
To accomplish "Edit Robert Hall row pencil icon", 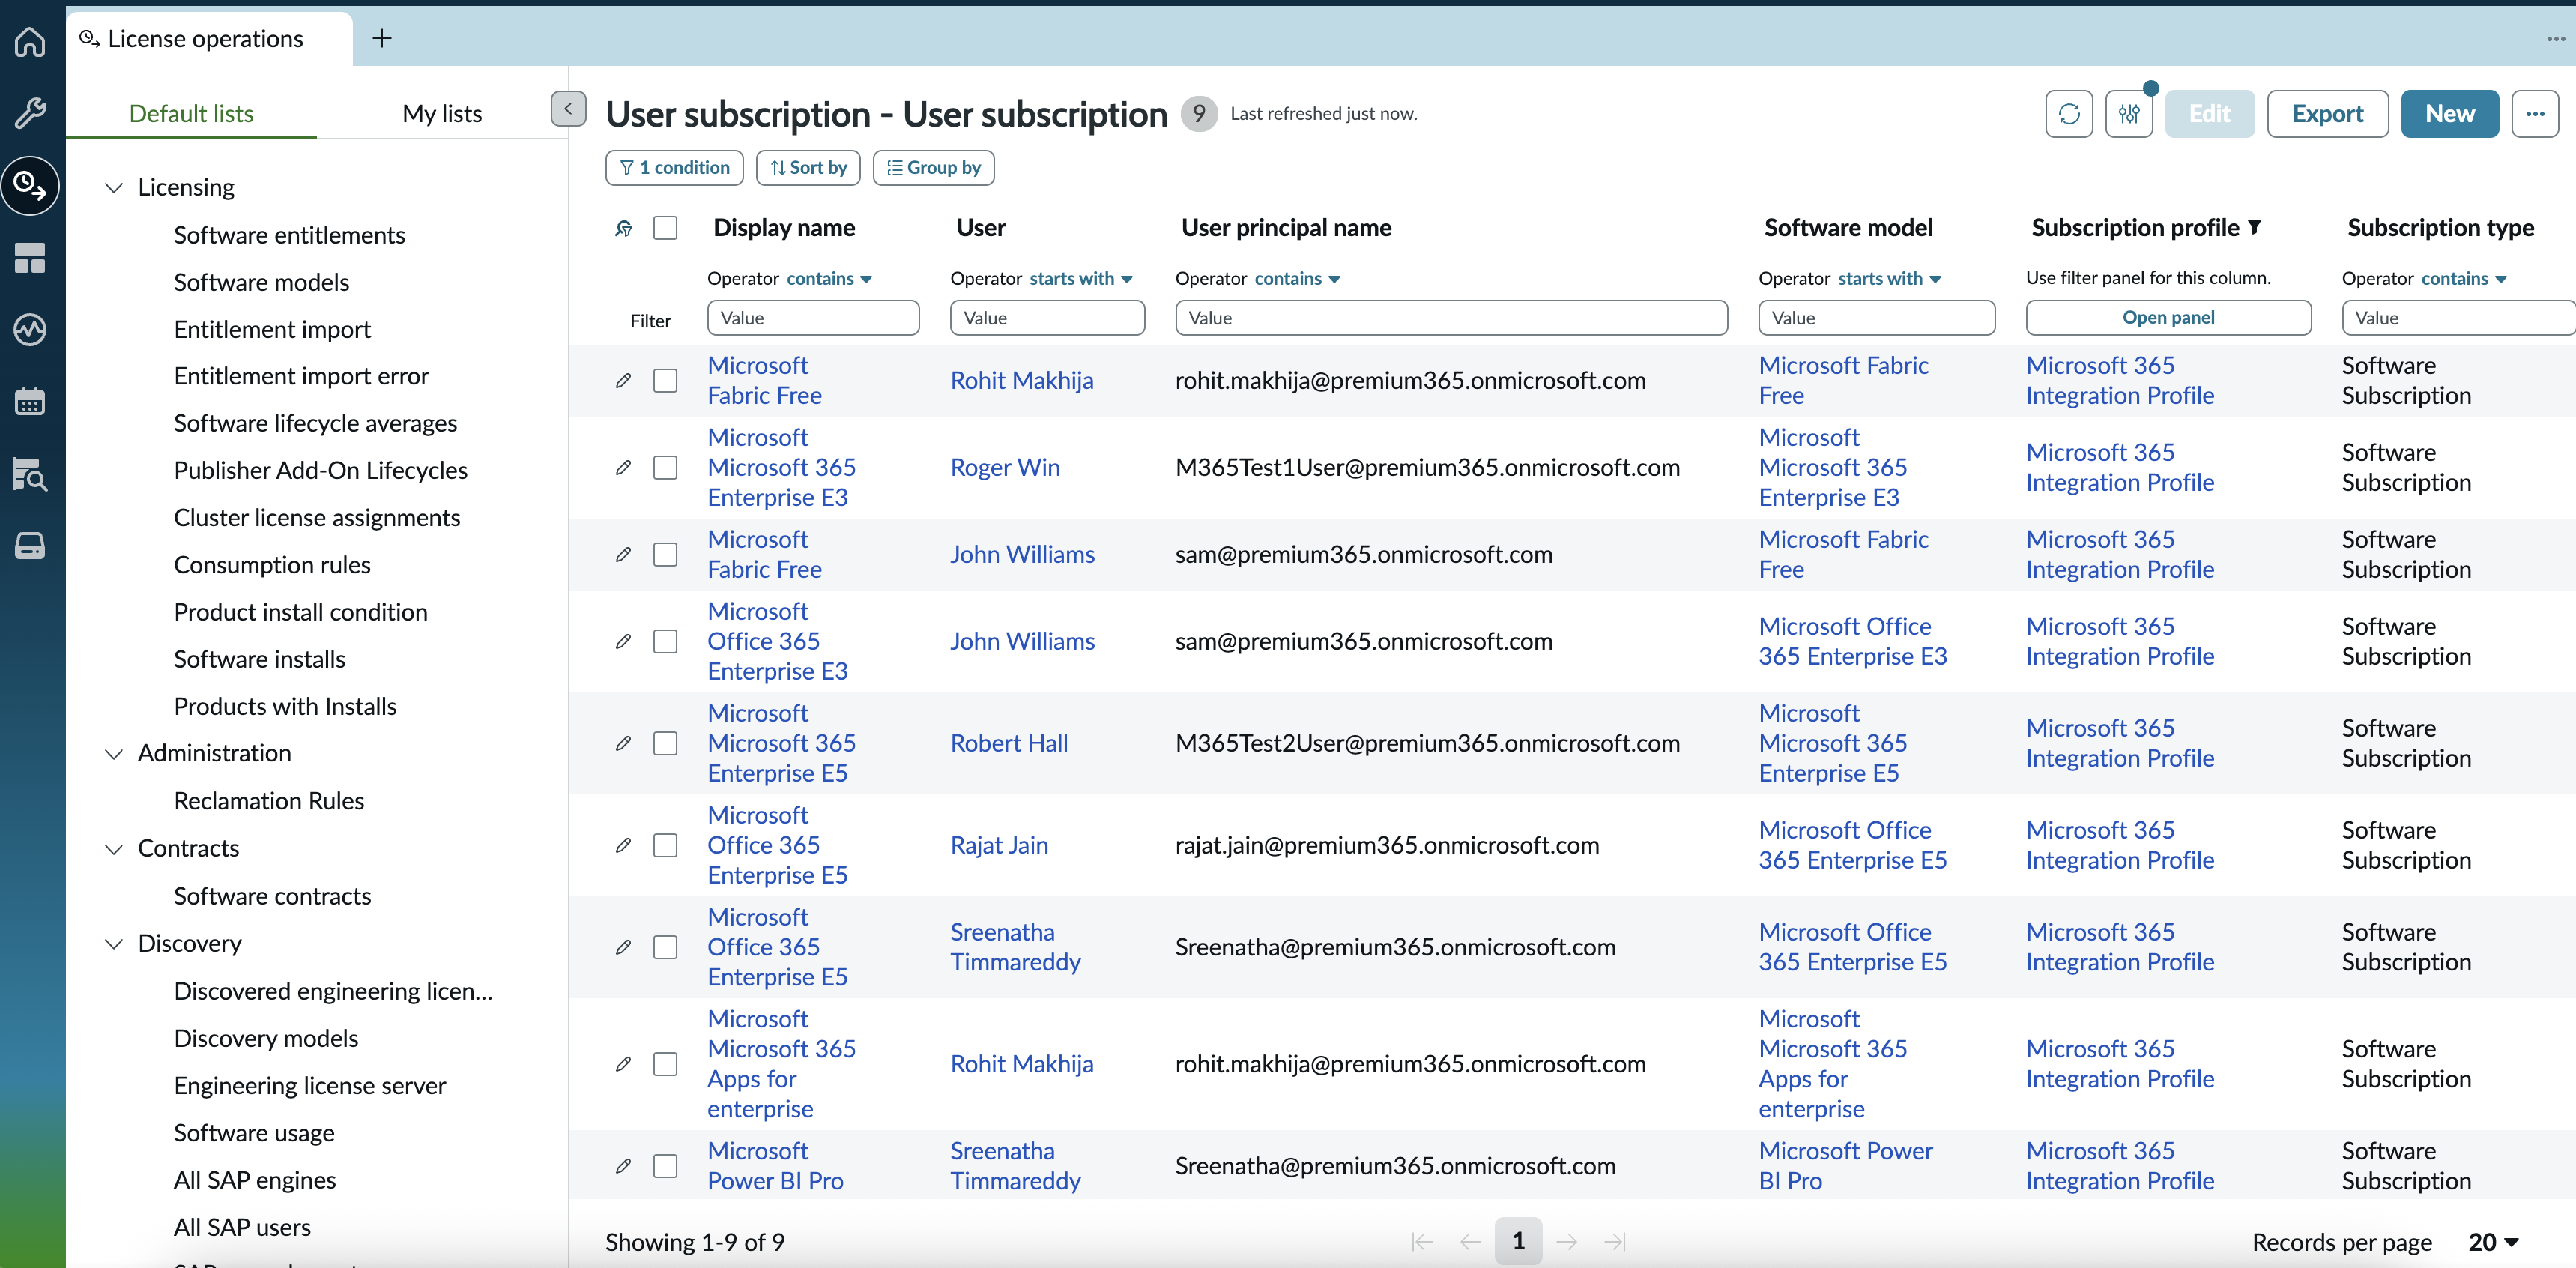I will coord(623,743).
